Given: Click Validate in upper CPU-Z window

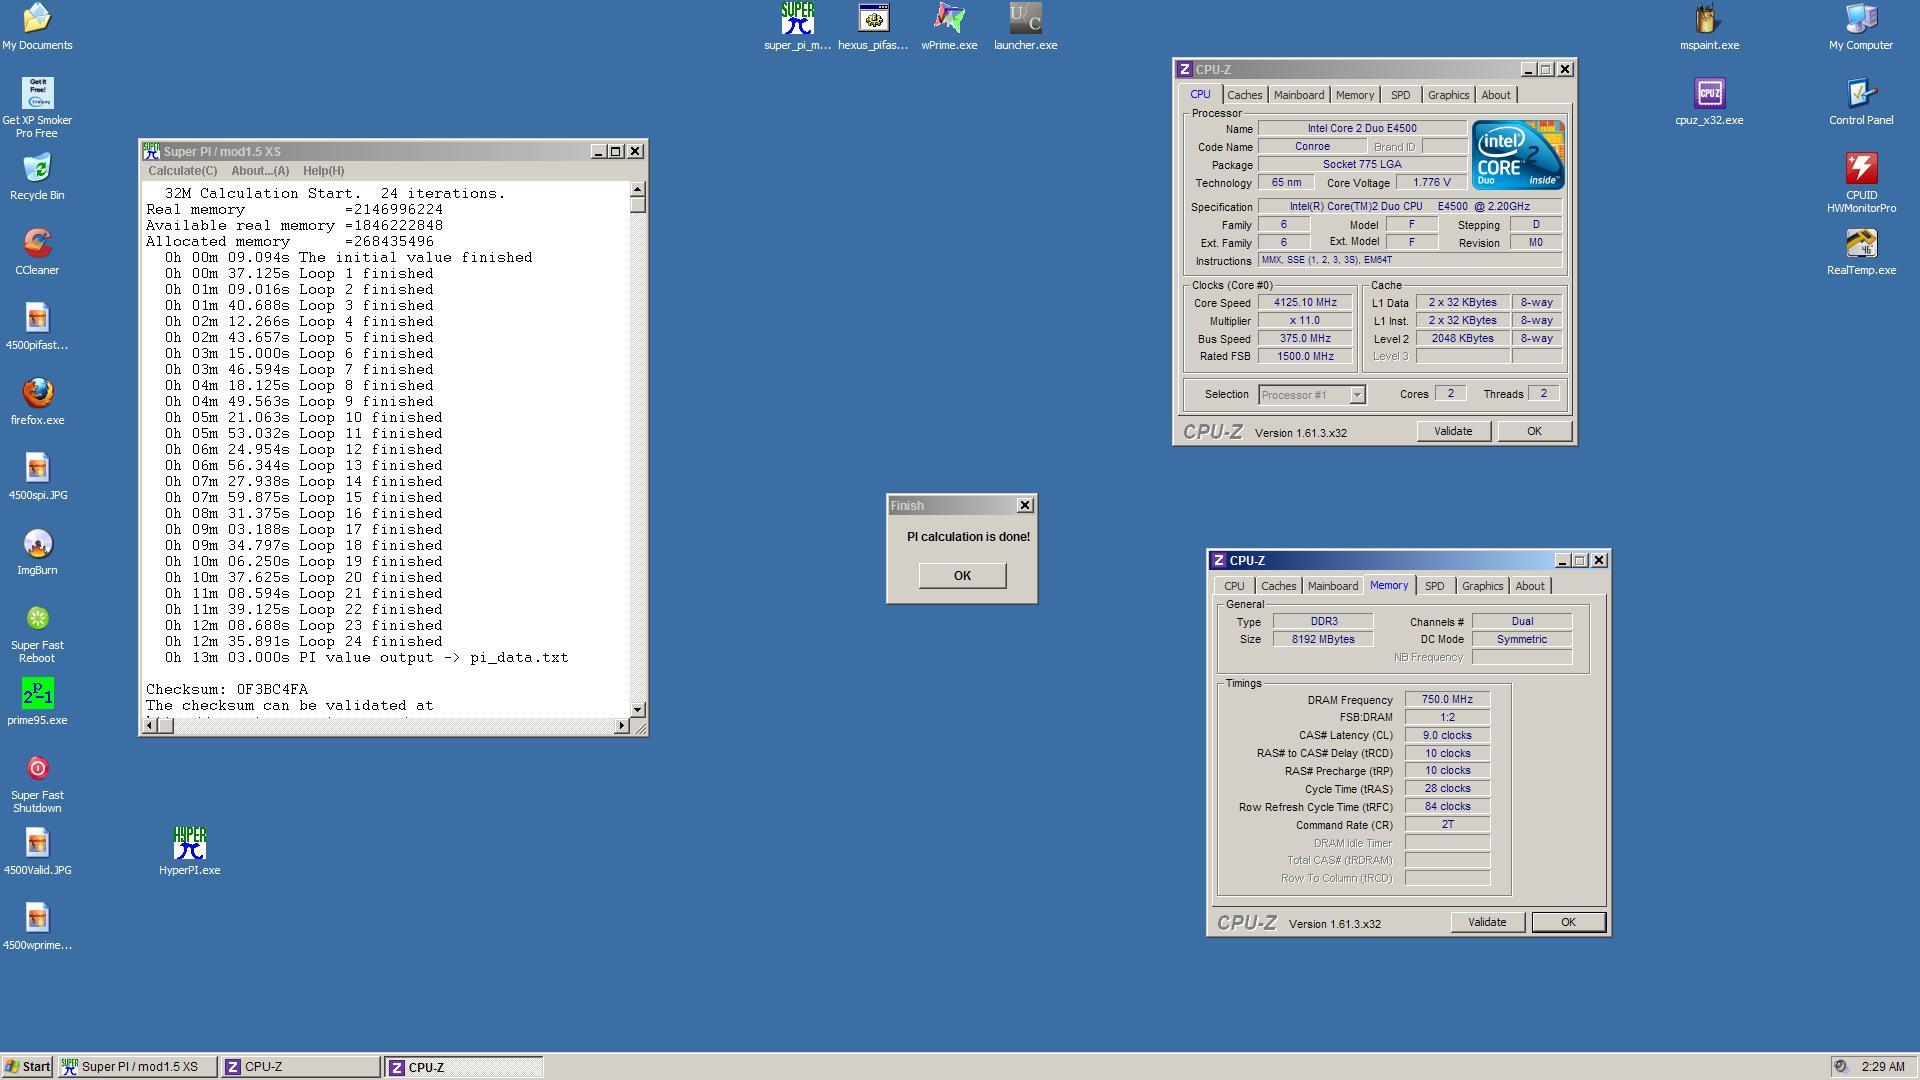Looking at the screenshot, I should [1453, 431].
